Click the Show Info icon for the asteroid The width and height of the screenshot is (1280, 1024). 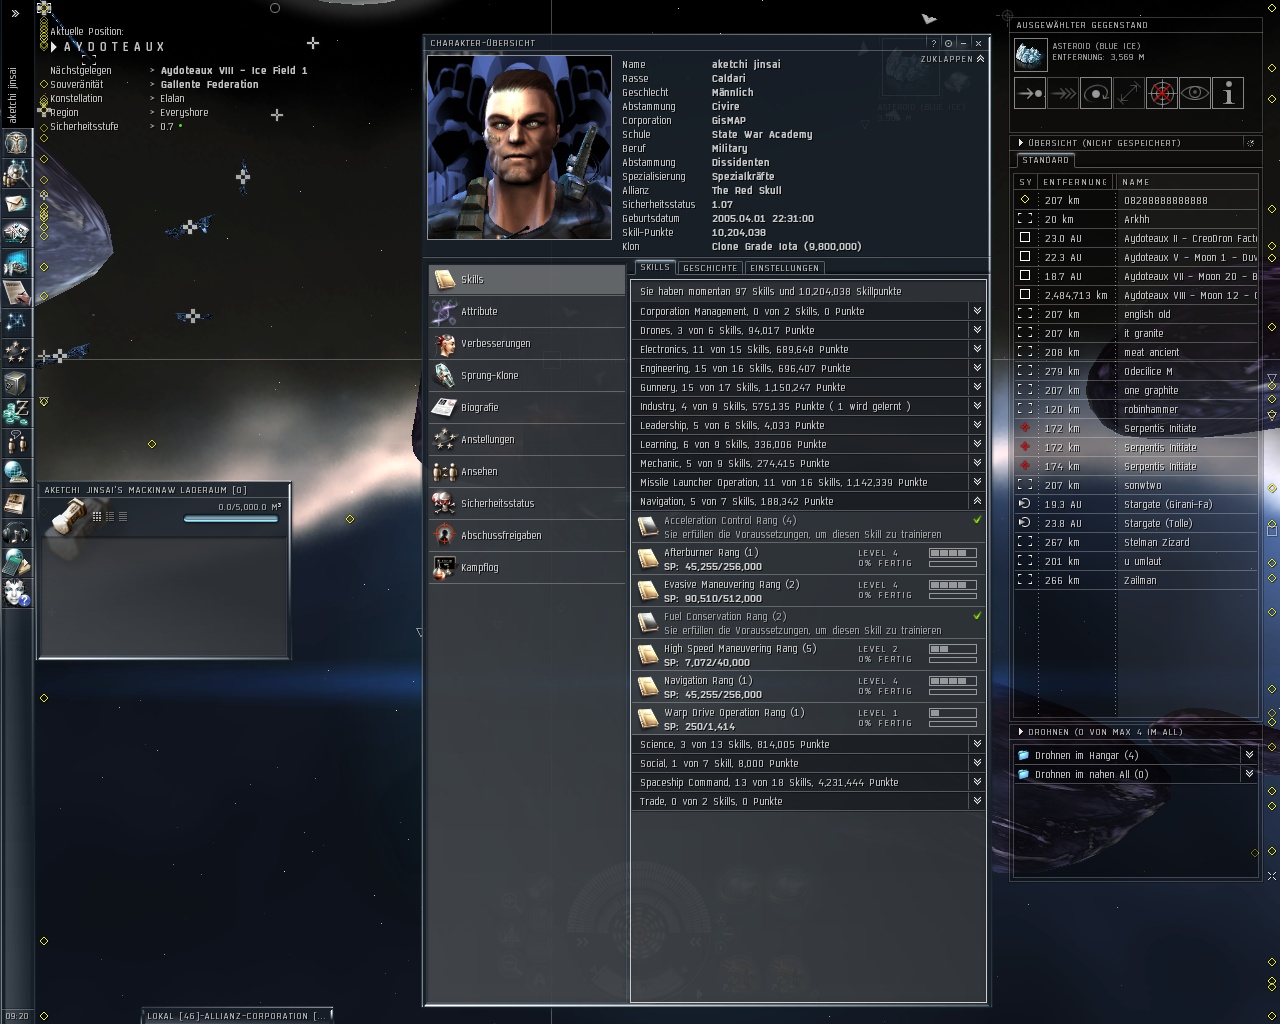click(1228, 93)
